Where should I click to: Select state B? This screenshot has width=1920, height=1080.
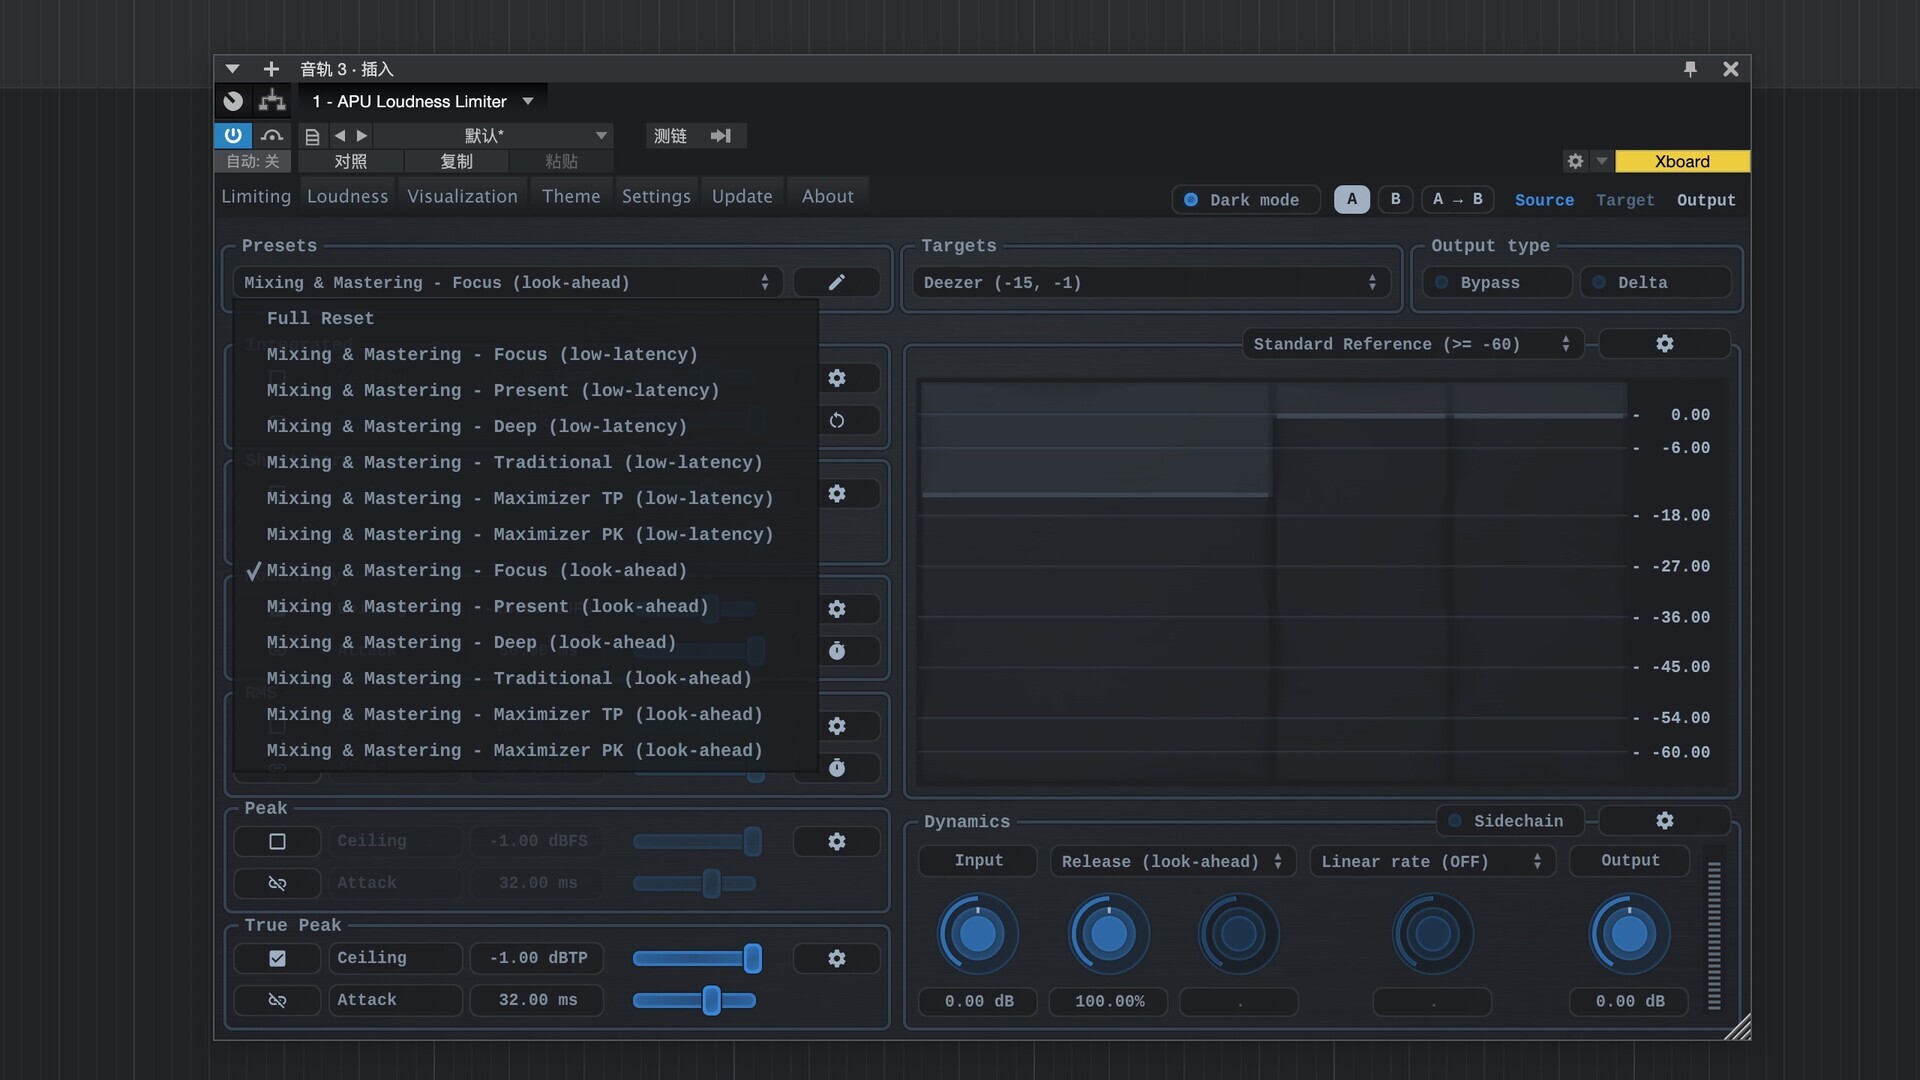coord(1395,199)
